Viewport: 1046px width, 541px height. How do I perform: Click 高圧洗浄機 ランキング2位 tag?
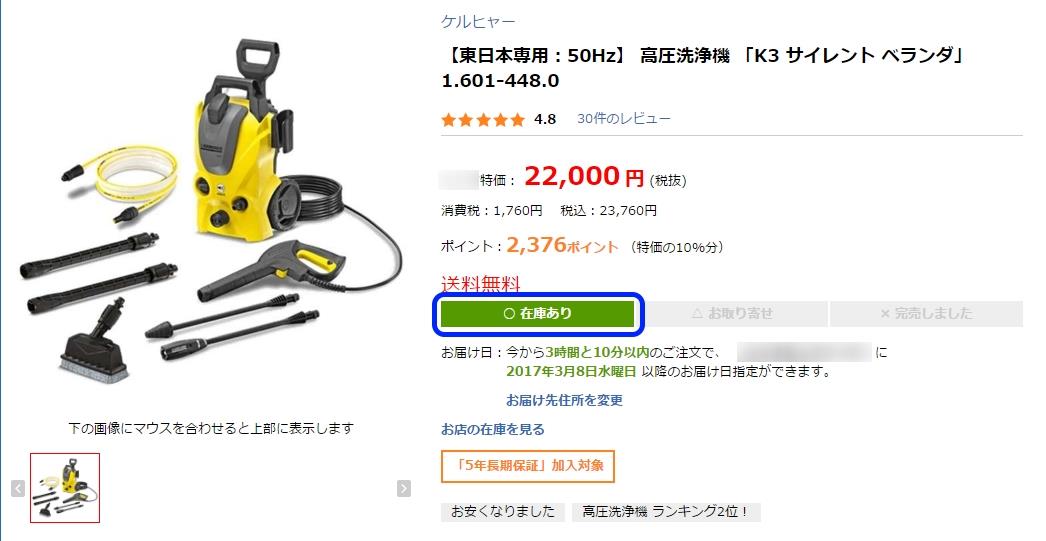click(666, 512)
